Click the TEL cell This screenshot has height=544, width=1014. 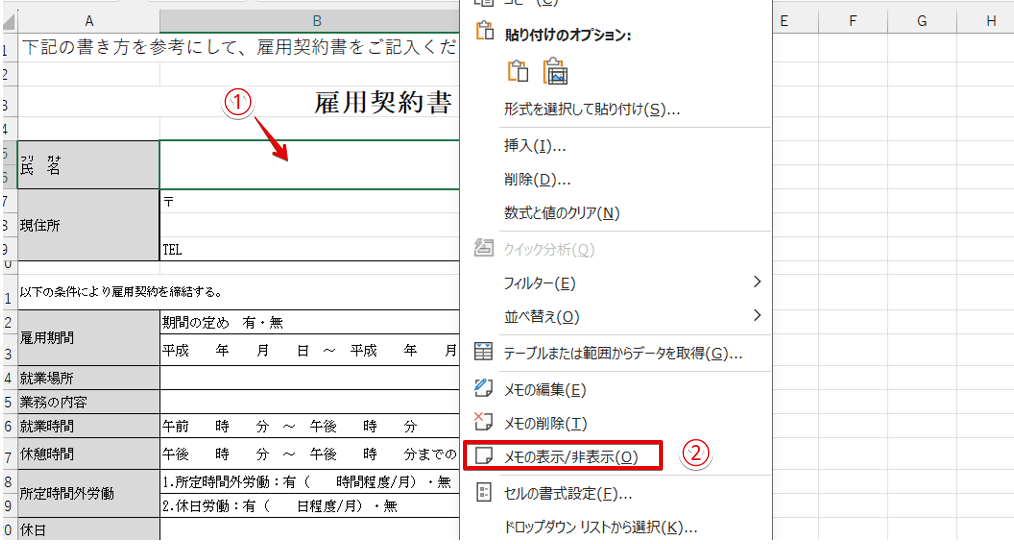tap(309, 249)
